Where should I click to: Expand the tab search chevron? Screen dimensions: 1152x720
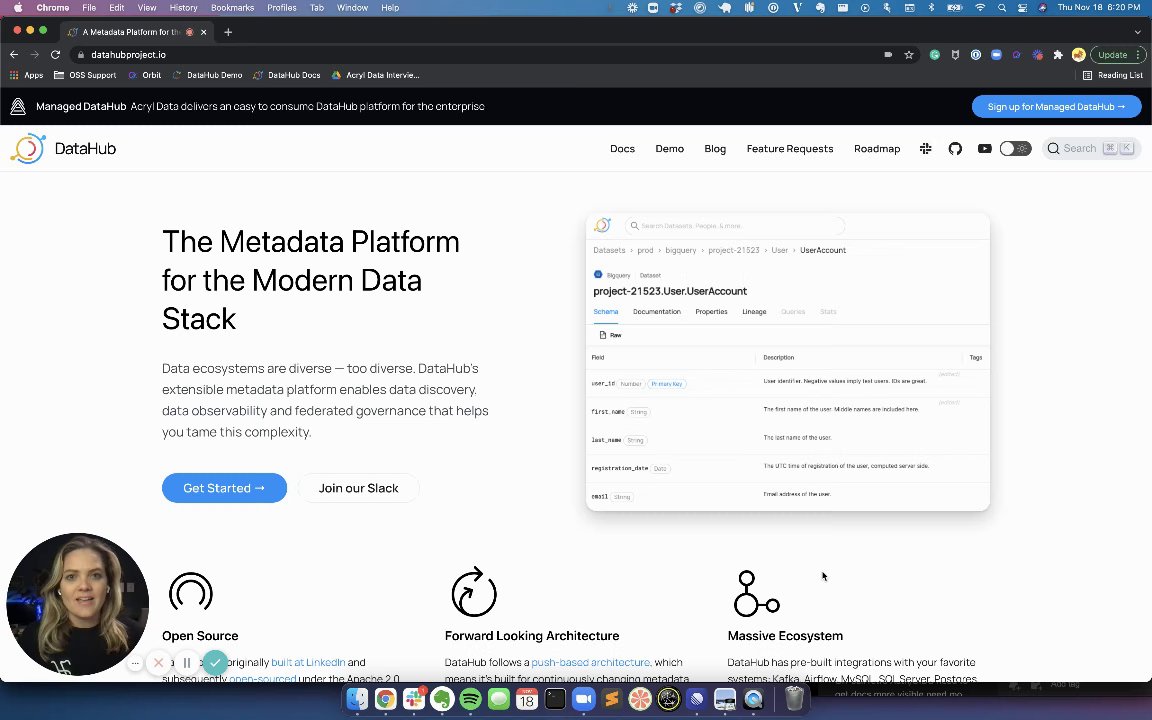coord(1137,32)
